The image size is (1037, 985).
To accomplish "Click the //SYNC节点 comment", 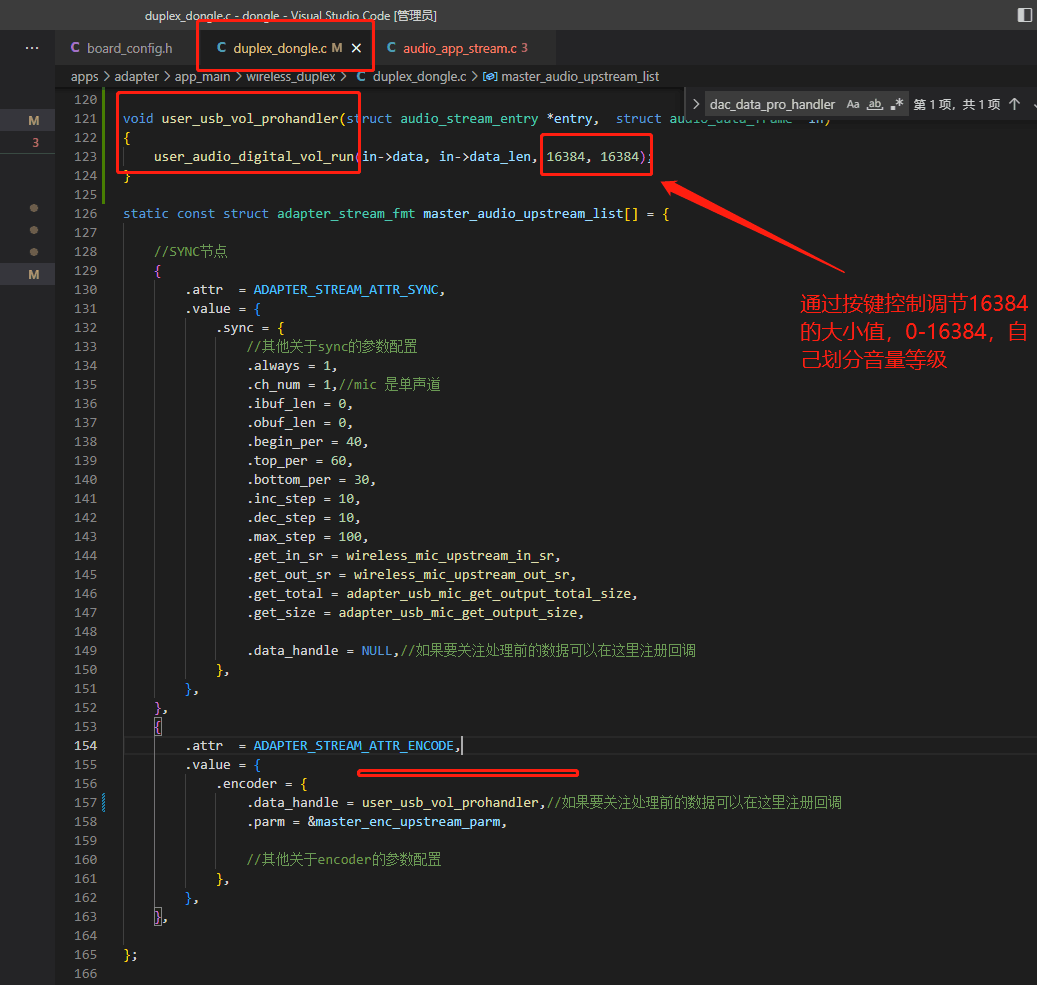I will point(190,251).
